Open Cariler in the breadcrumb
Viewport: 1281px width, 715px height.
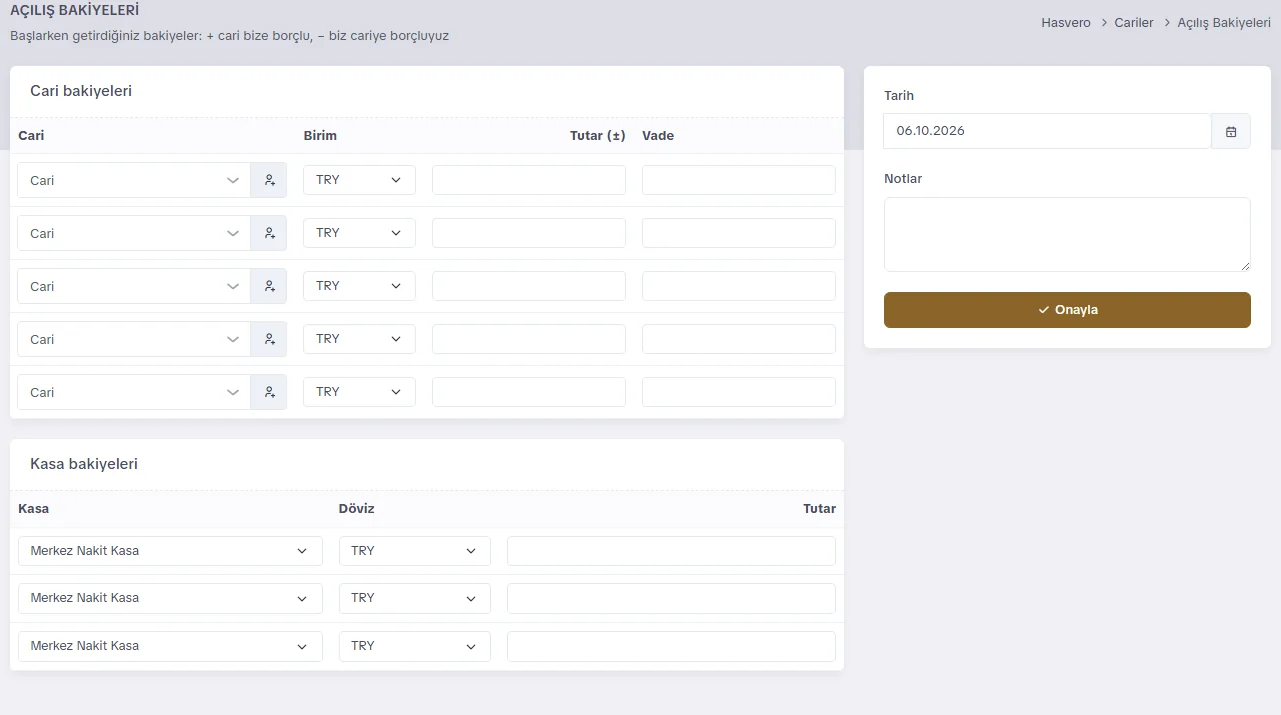tap(1134, 22)
